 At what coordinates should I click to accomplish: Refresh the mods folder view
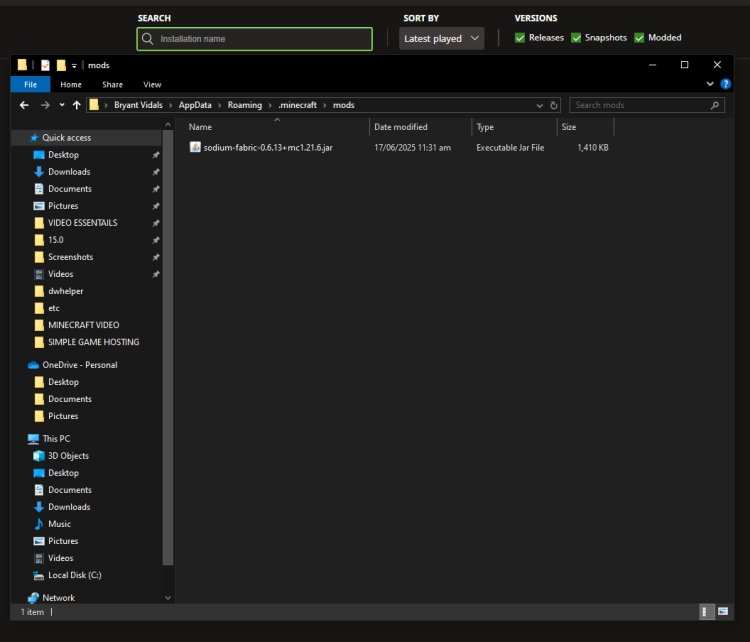pyautogui.click(x=554, y=105)
